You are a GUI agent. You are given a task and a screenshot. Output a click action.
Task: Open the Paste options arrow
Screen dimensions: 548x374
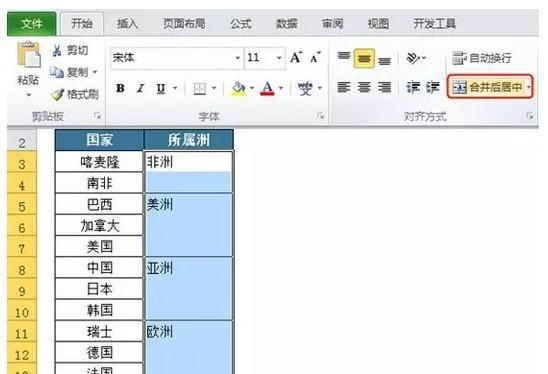coord(29,95)
